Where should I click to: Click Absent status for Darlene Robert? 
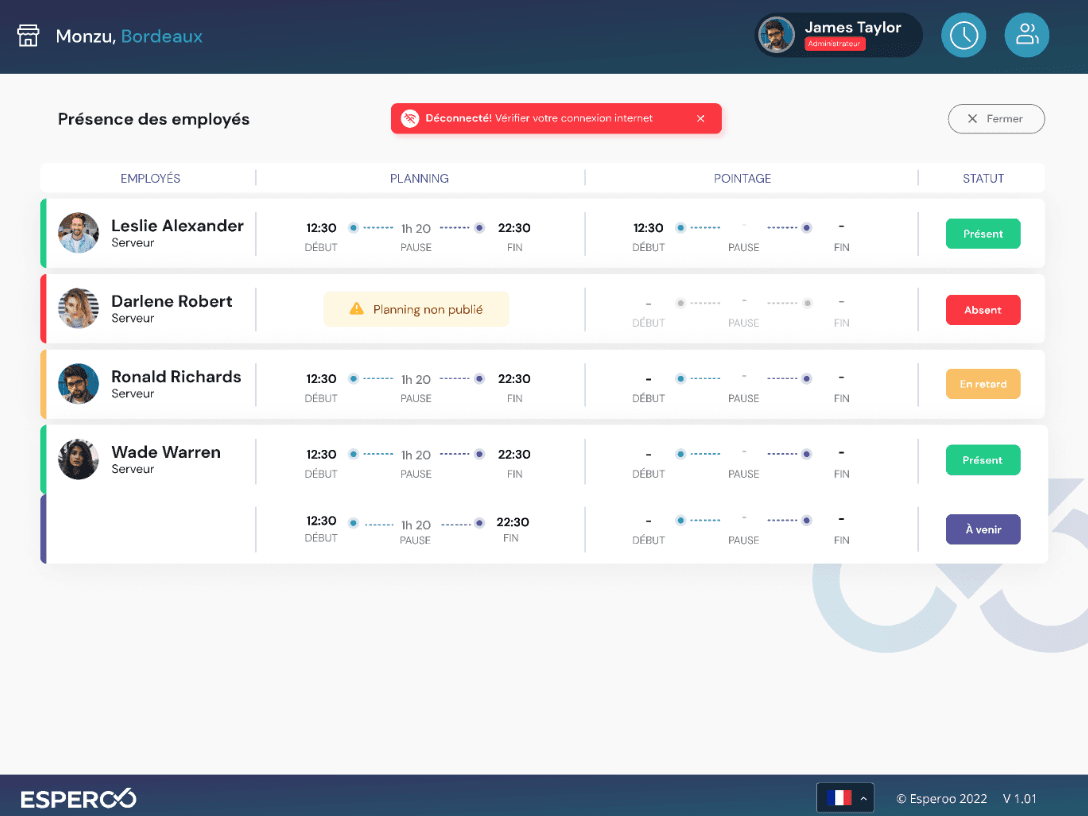click(x=982, y=310)
